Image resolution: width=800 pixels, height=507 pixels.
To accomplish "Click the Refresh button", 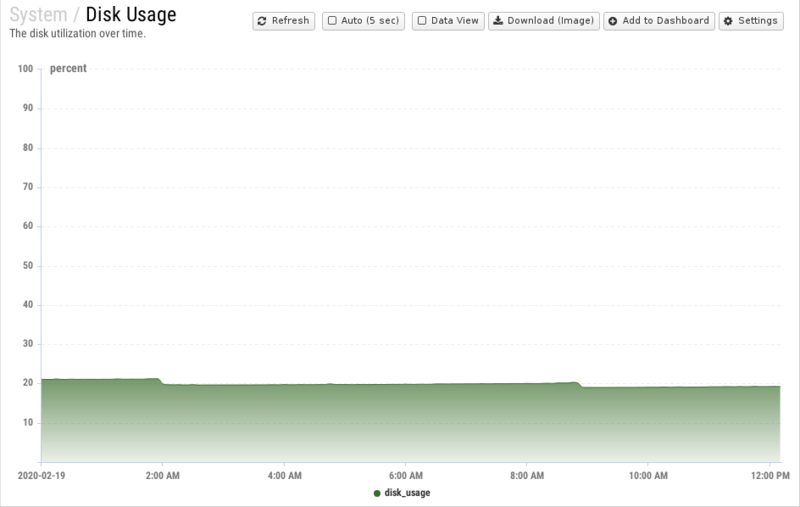I will coord(284,21).
